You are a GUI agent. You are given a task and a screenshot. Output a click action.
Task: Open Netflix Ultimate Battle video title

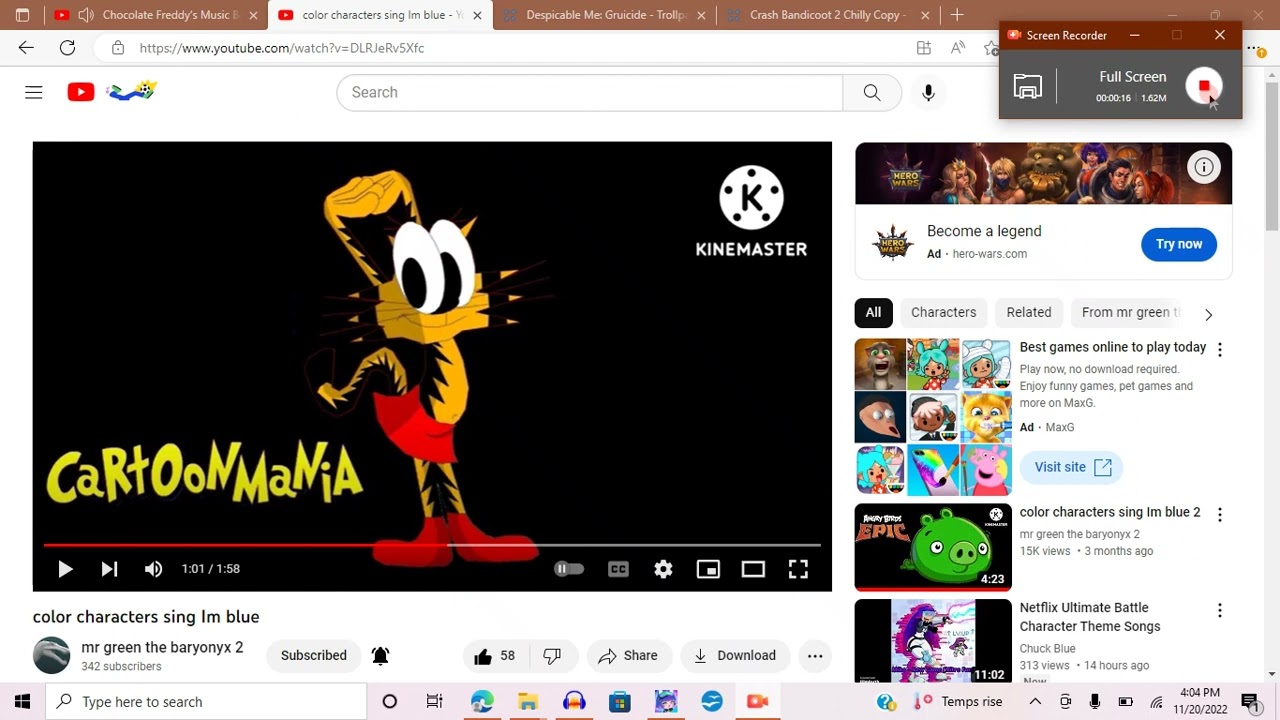(1090, 617)
